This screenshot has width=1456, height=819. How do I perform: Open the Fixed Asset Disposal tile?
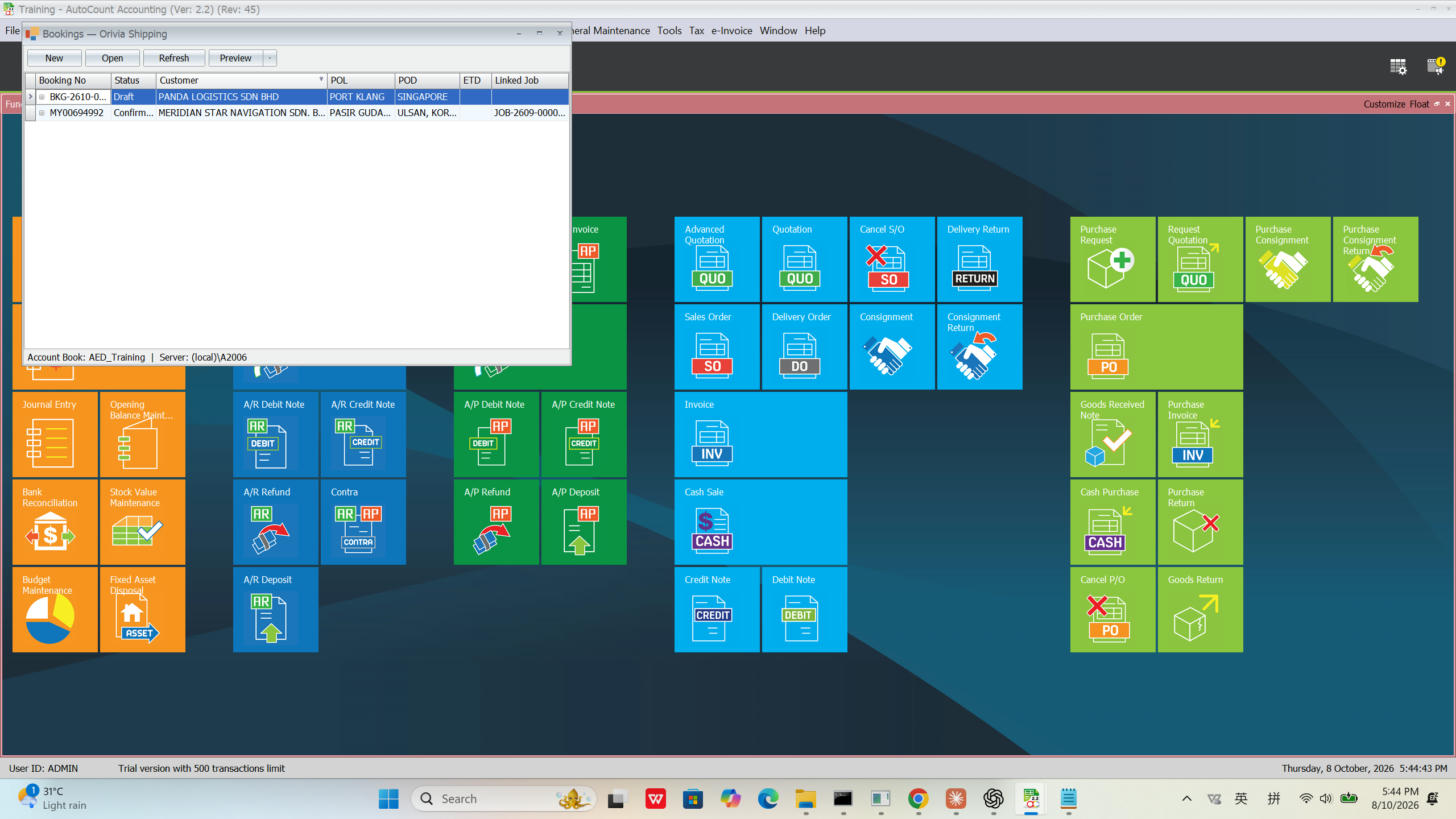pos(142,609)
